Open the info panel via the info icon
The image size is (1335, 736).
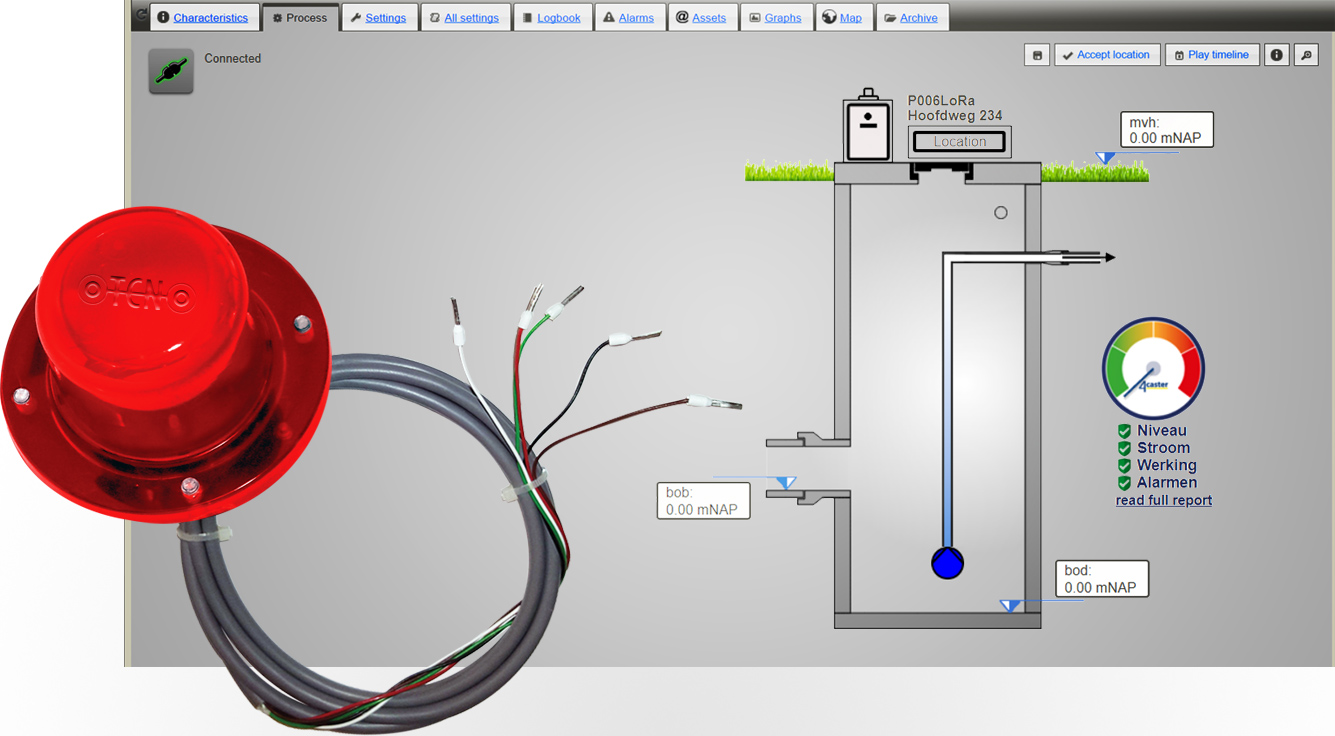1277,54
